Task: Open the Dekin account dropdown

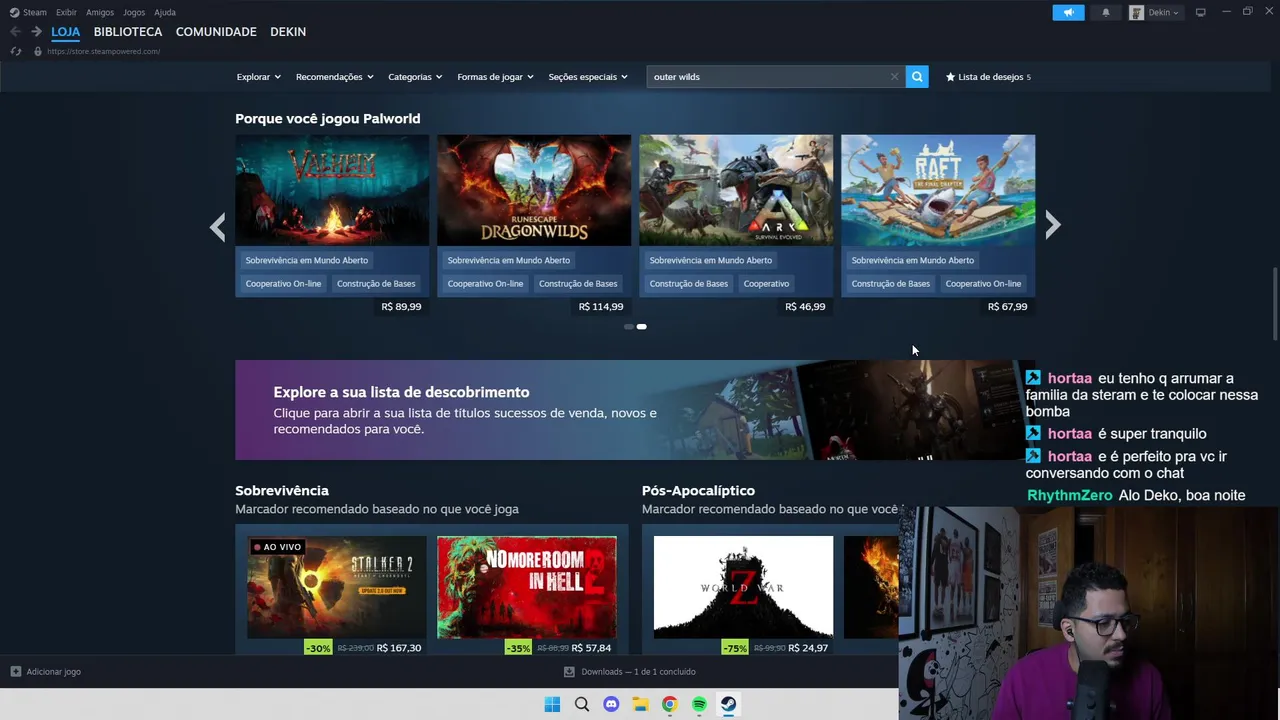Action: (1163, 12)
